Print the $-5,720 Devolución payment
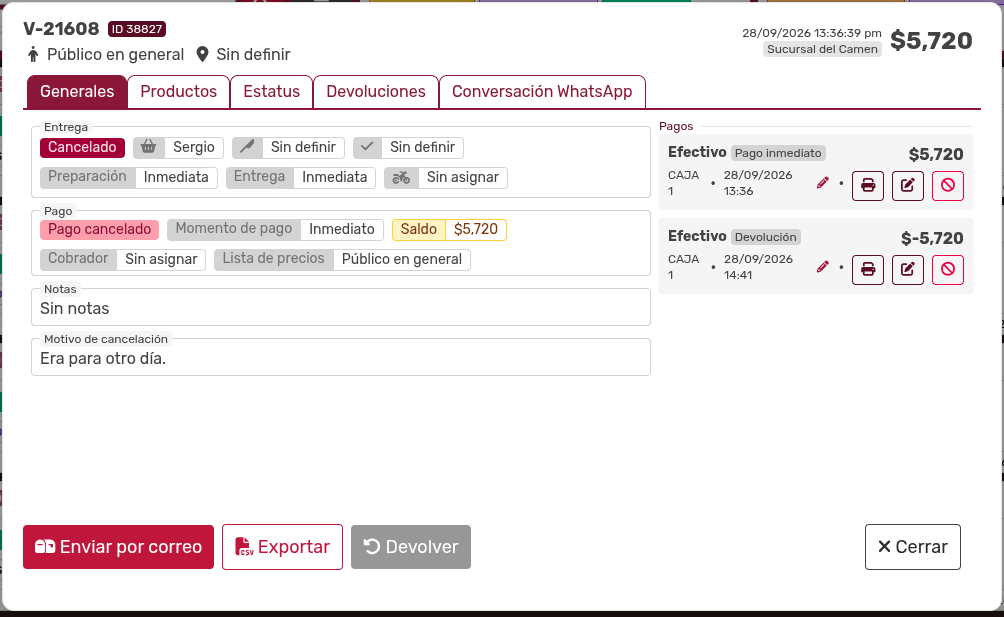The image size is (1004, 617). tap(868, 269)
